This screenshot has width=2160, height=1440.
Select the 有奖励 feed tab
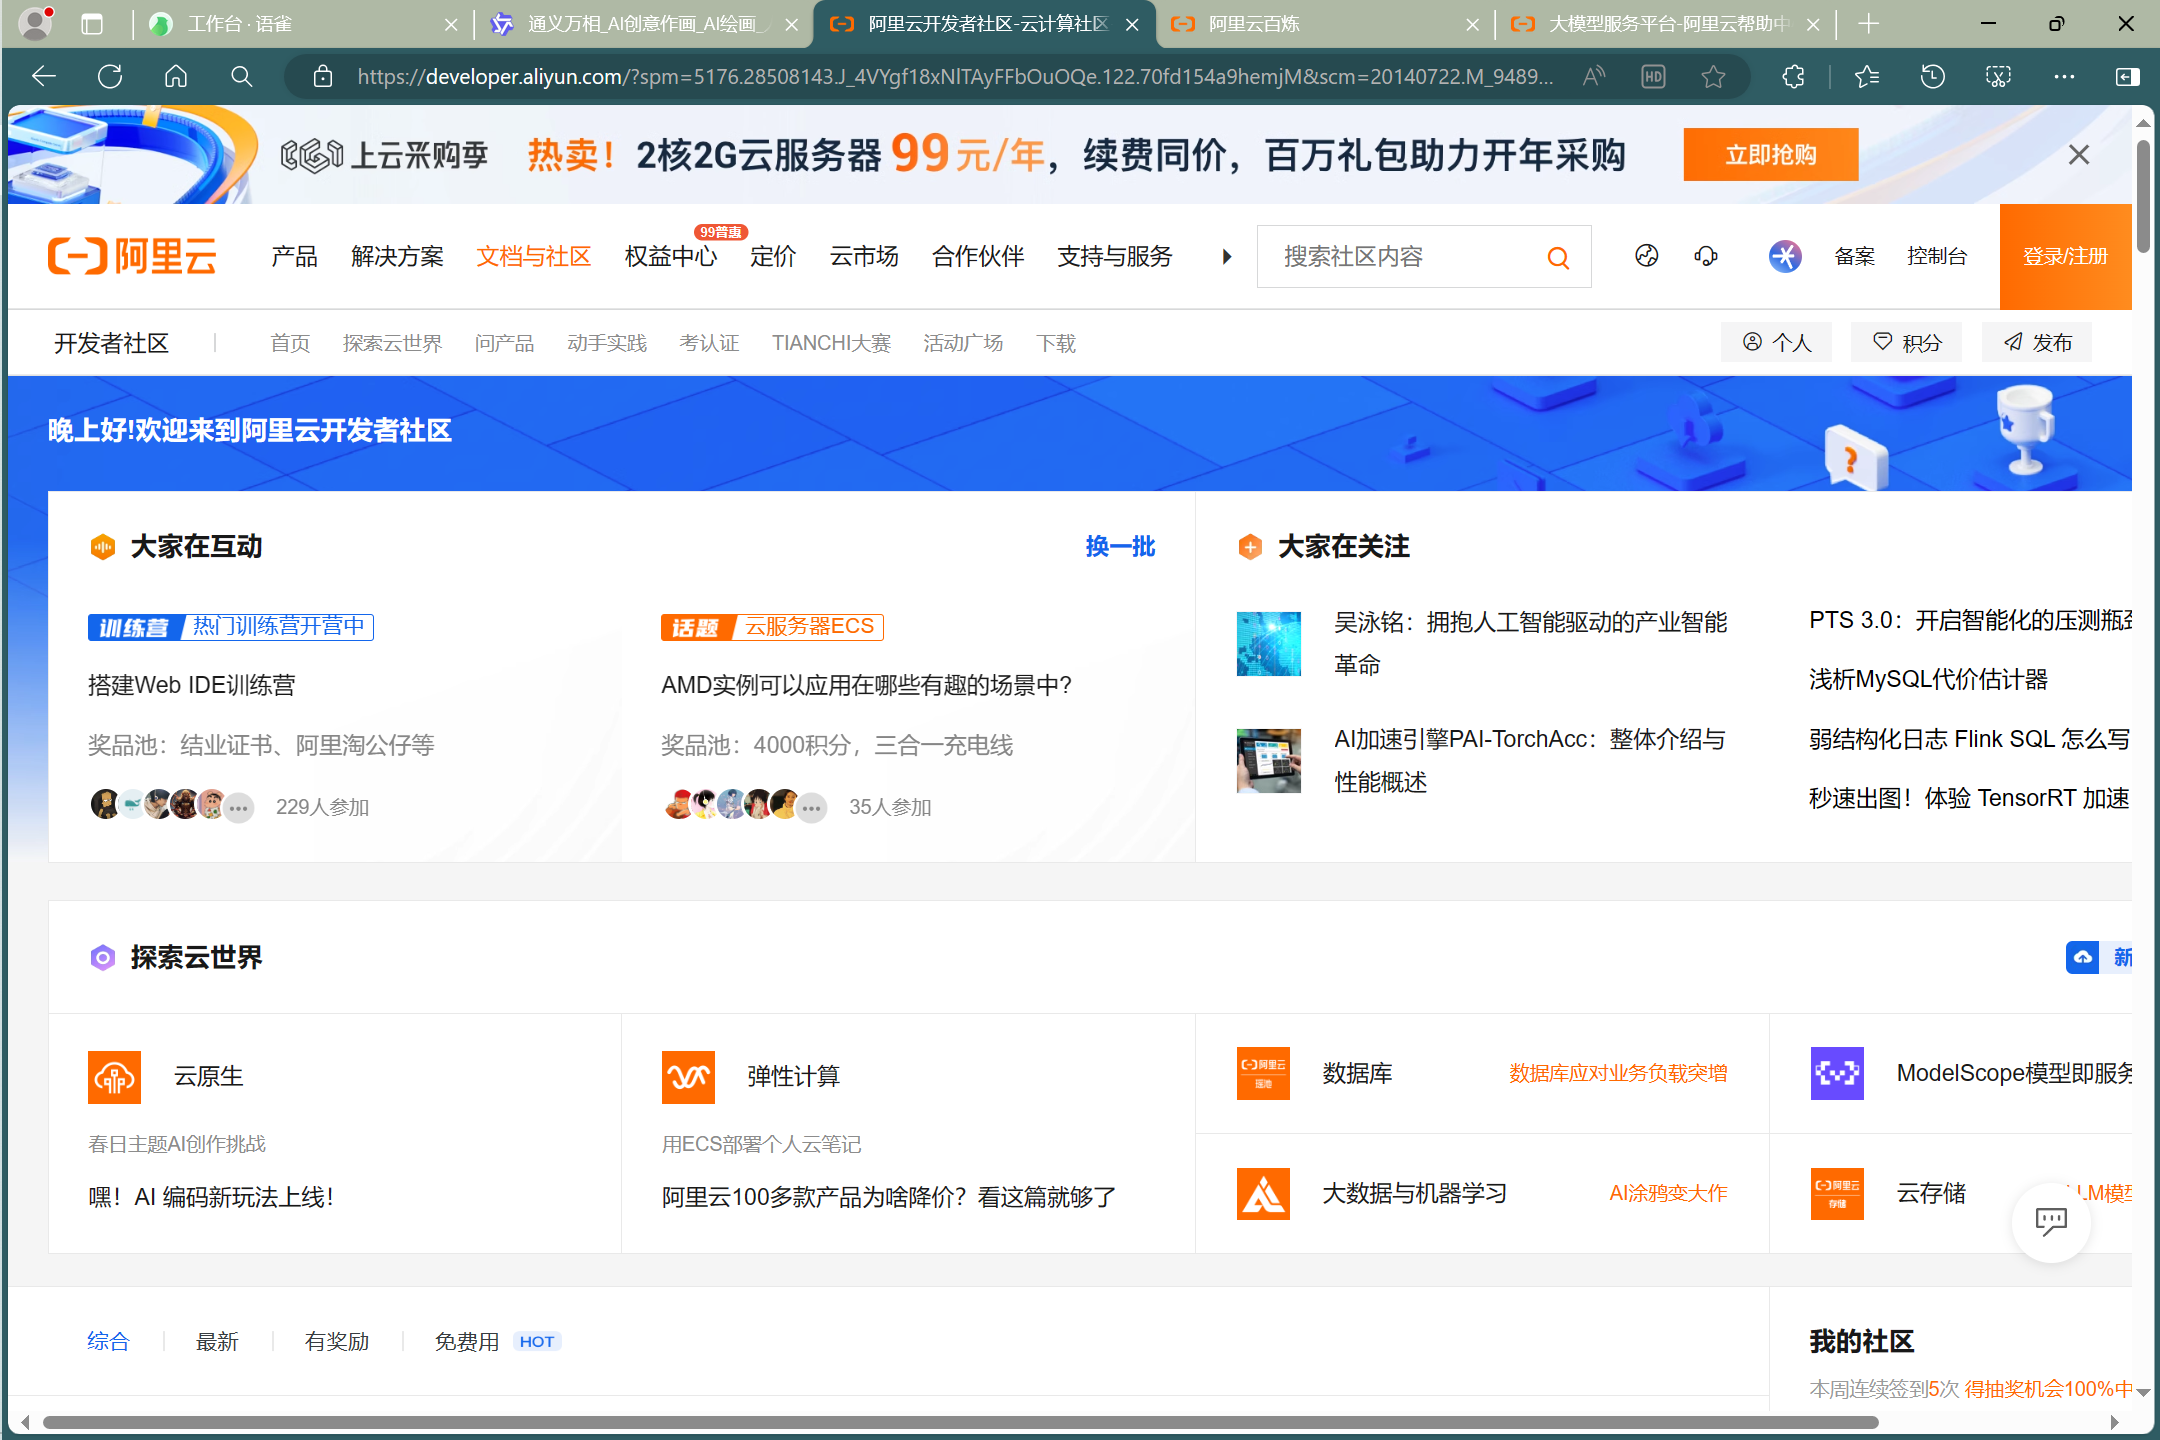coord(337,1341)
